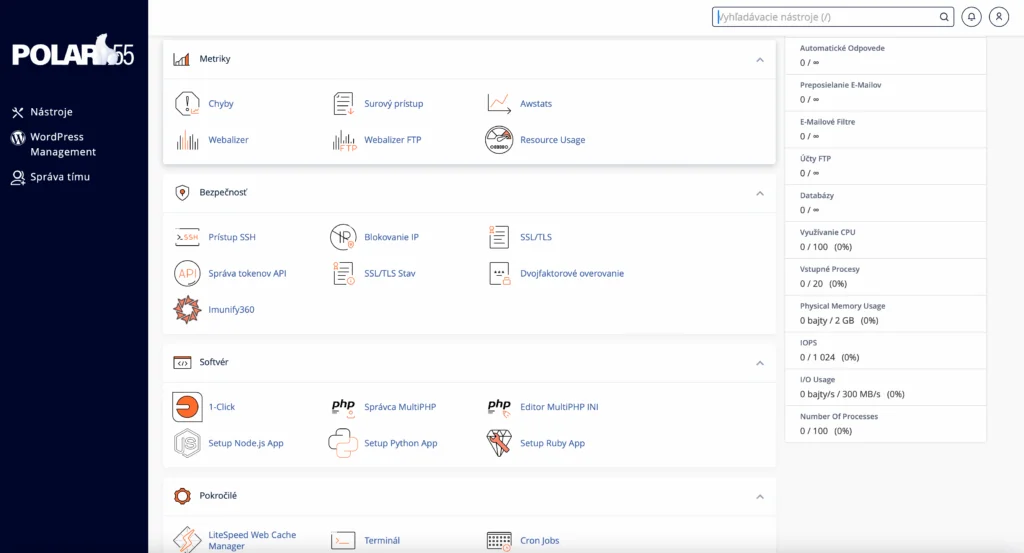Open Správa tímu in the sidebar
This screenshot has height=553, width=1024.
(51, 177)
